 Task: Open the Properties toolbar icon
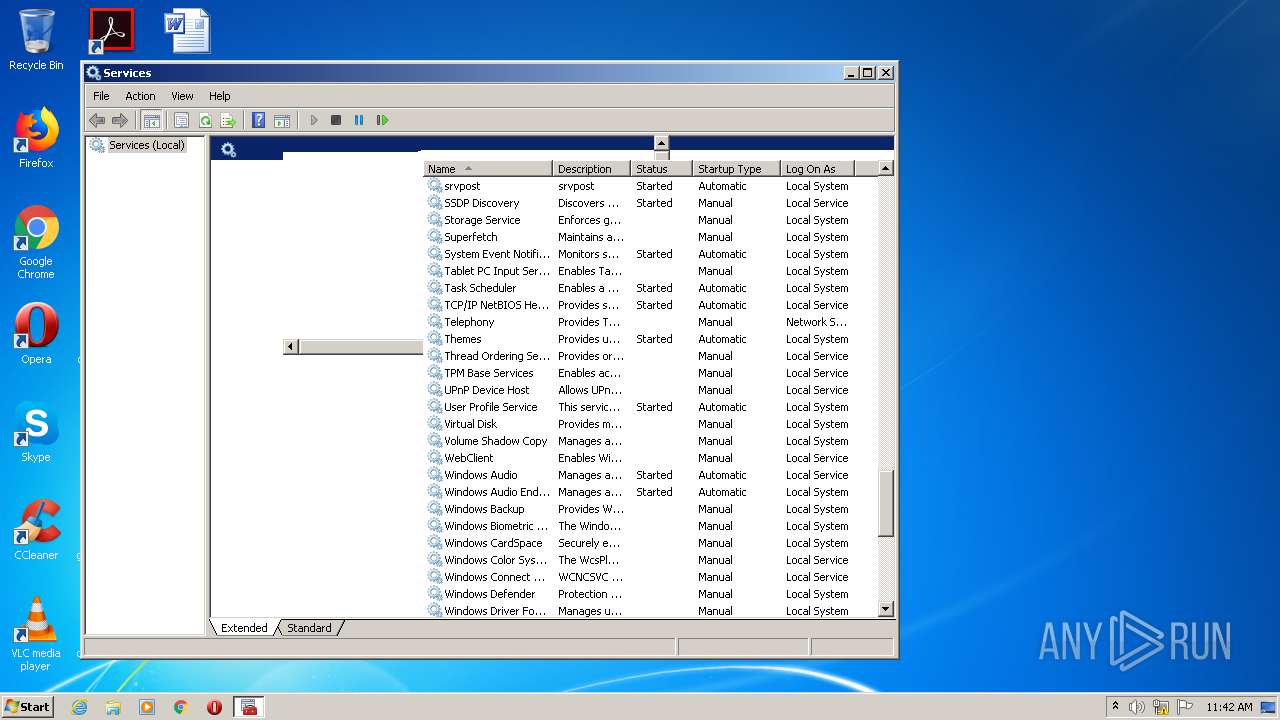181,120
